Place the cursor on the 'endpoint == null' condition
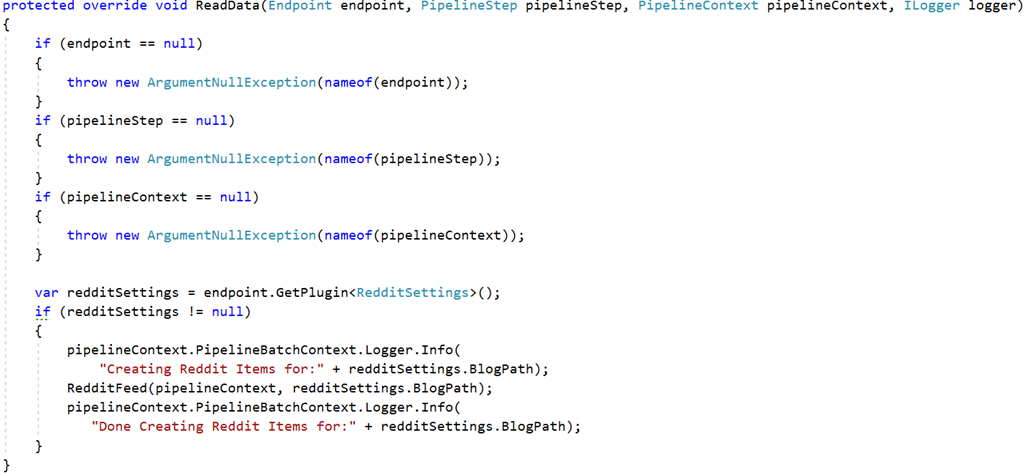This screenshot has height=473, width=1025. coord(131,45)
